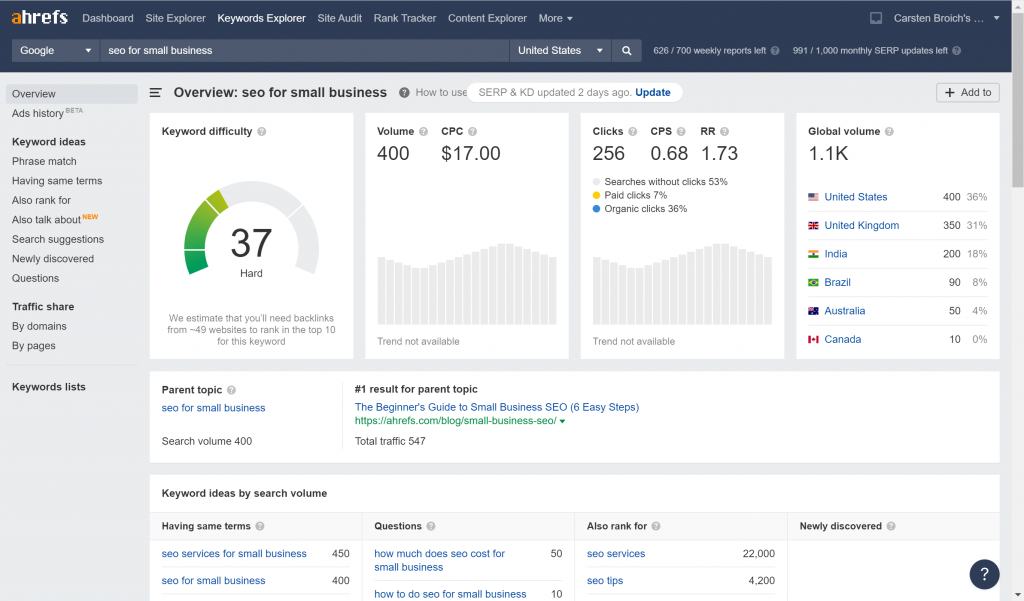Screen dimensions: 1024x601
Task: Click help icon beside CPS
Action: 681,131
